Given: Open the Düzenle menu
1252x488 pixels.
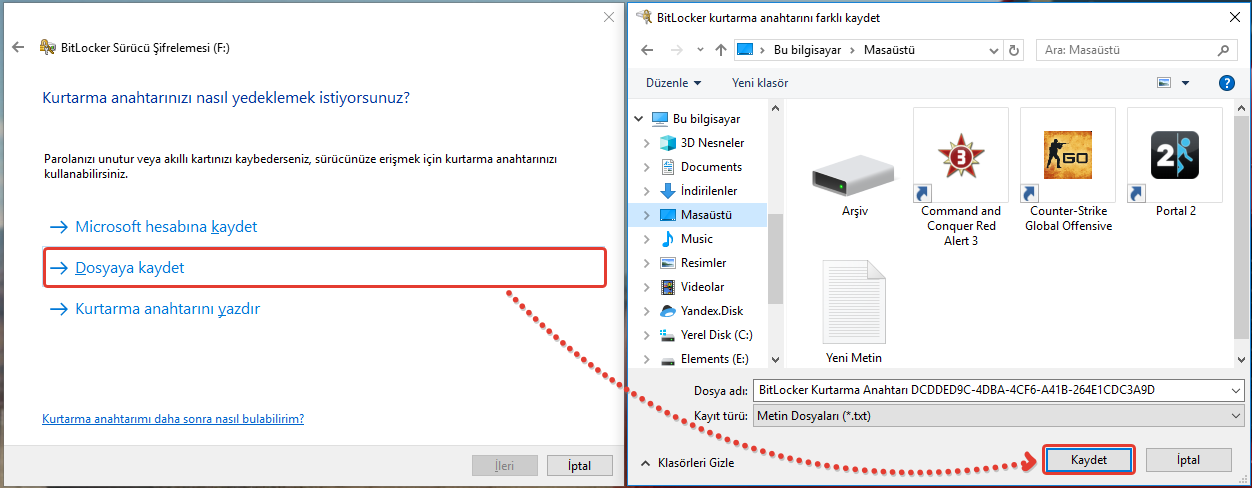Looking at the screenshot, I should click(673, 83).
